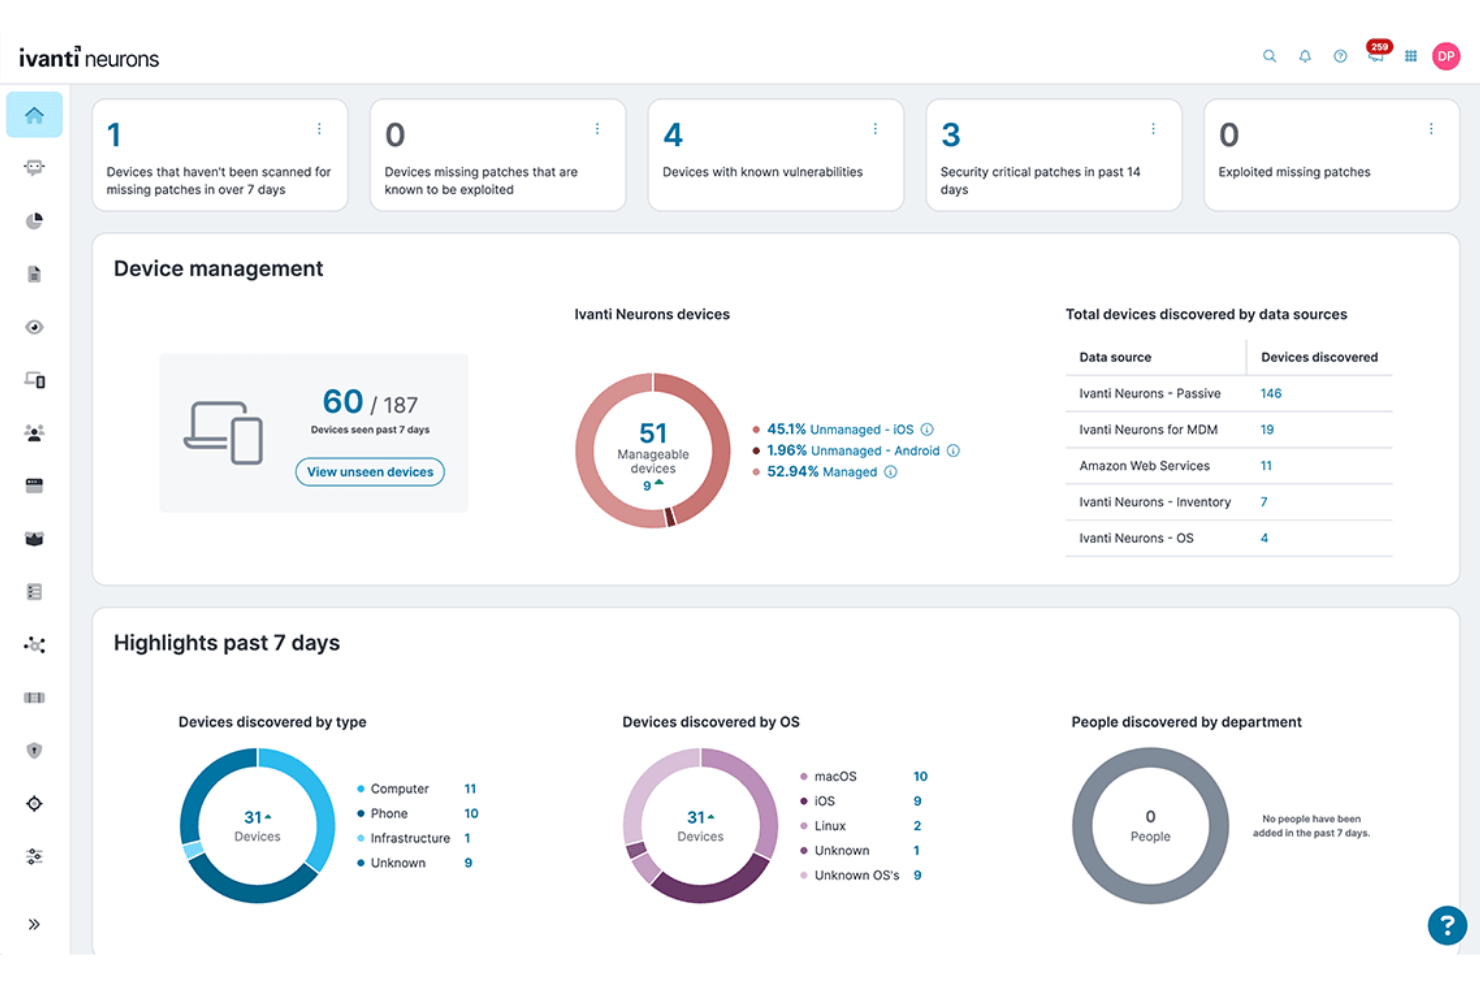Click the Amazon Web Services row label

[x=1144, y=465]
